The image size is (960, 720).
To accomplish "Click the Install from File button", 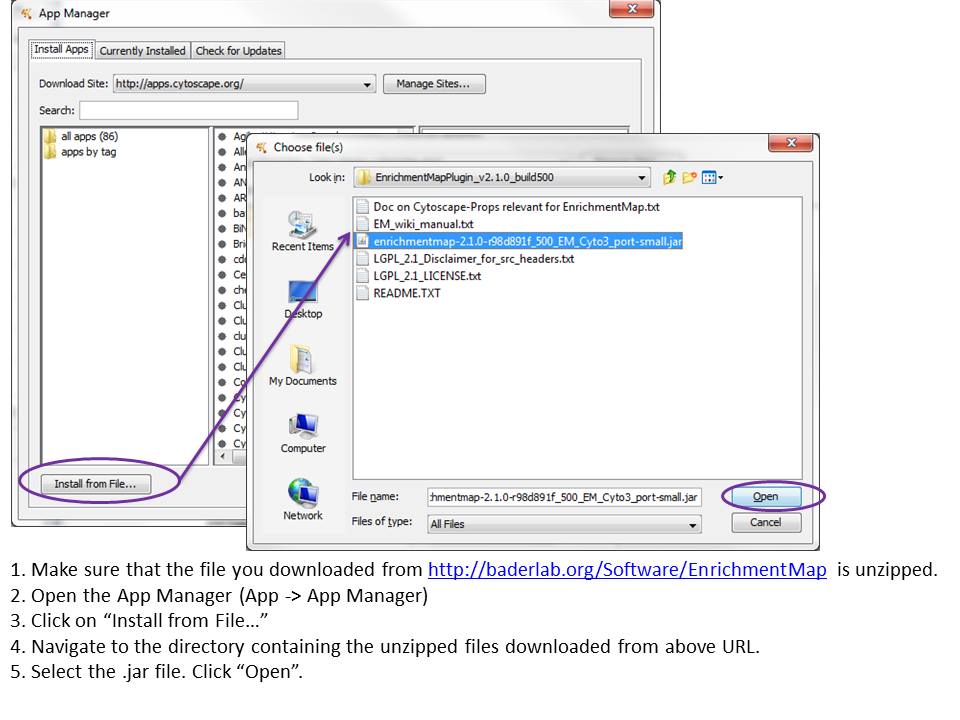I will click(x=95, y=484).
